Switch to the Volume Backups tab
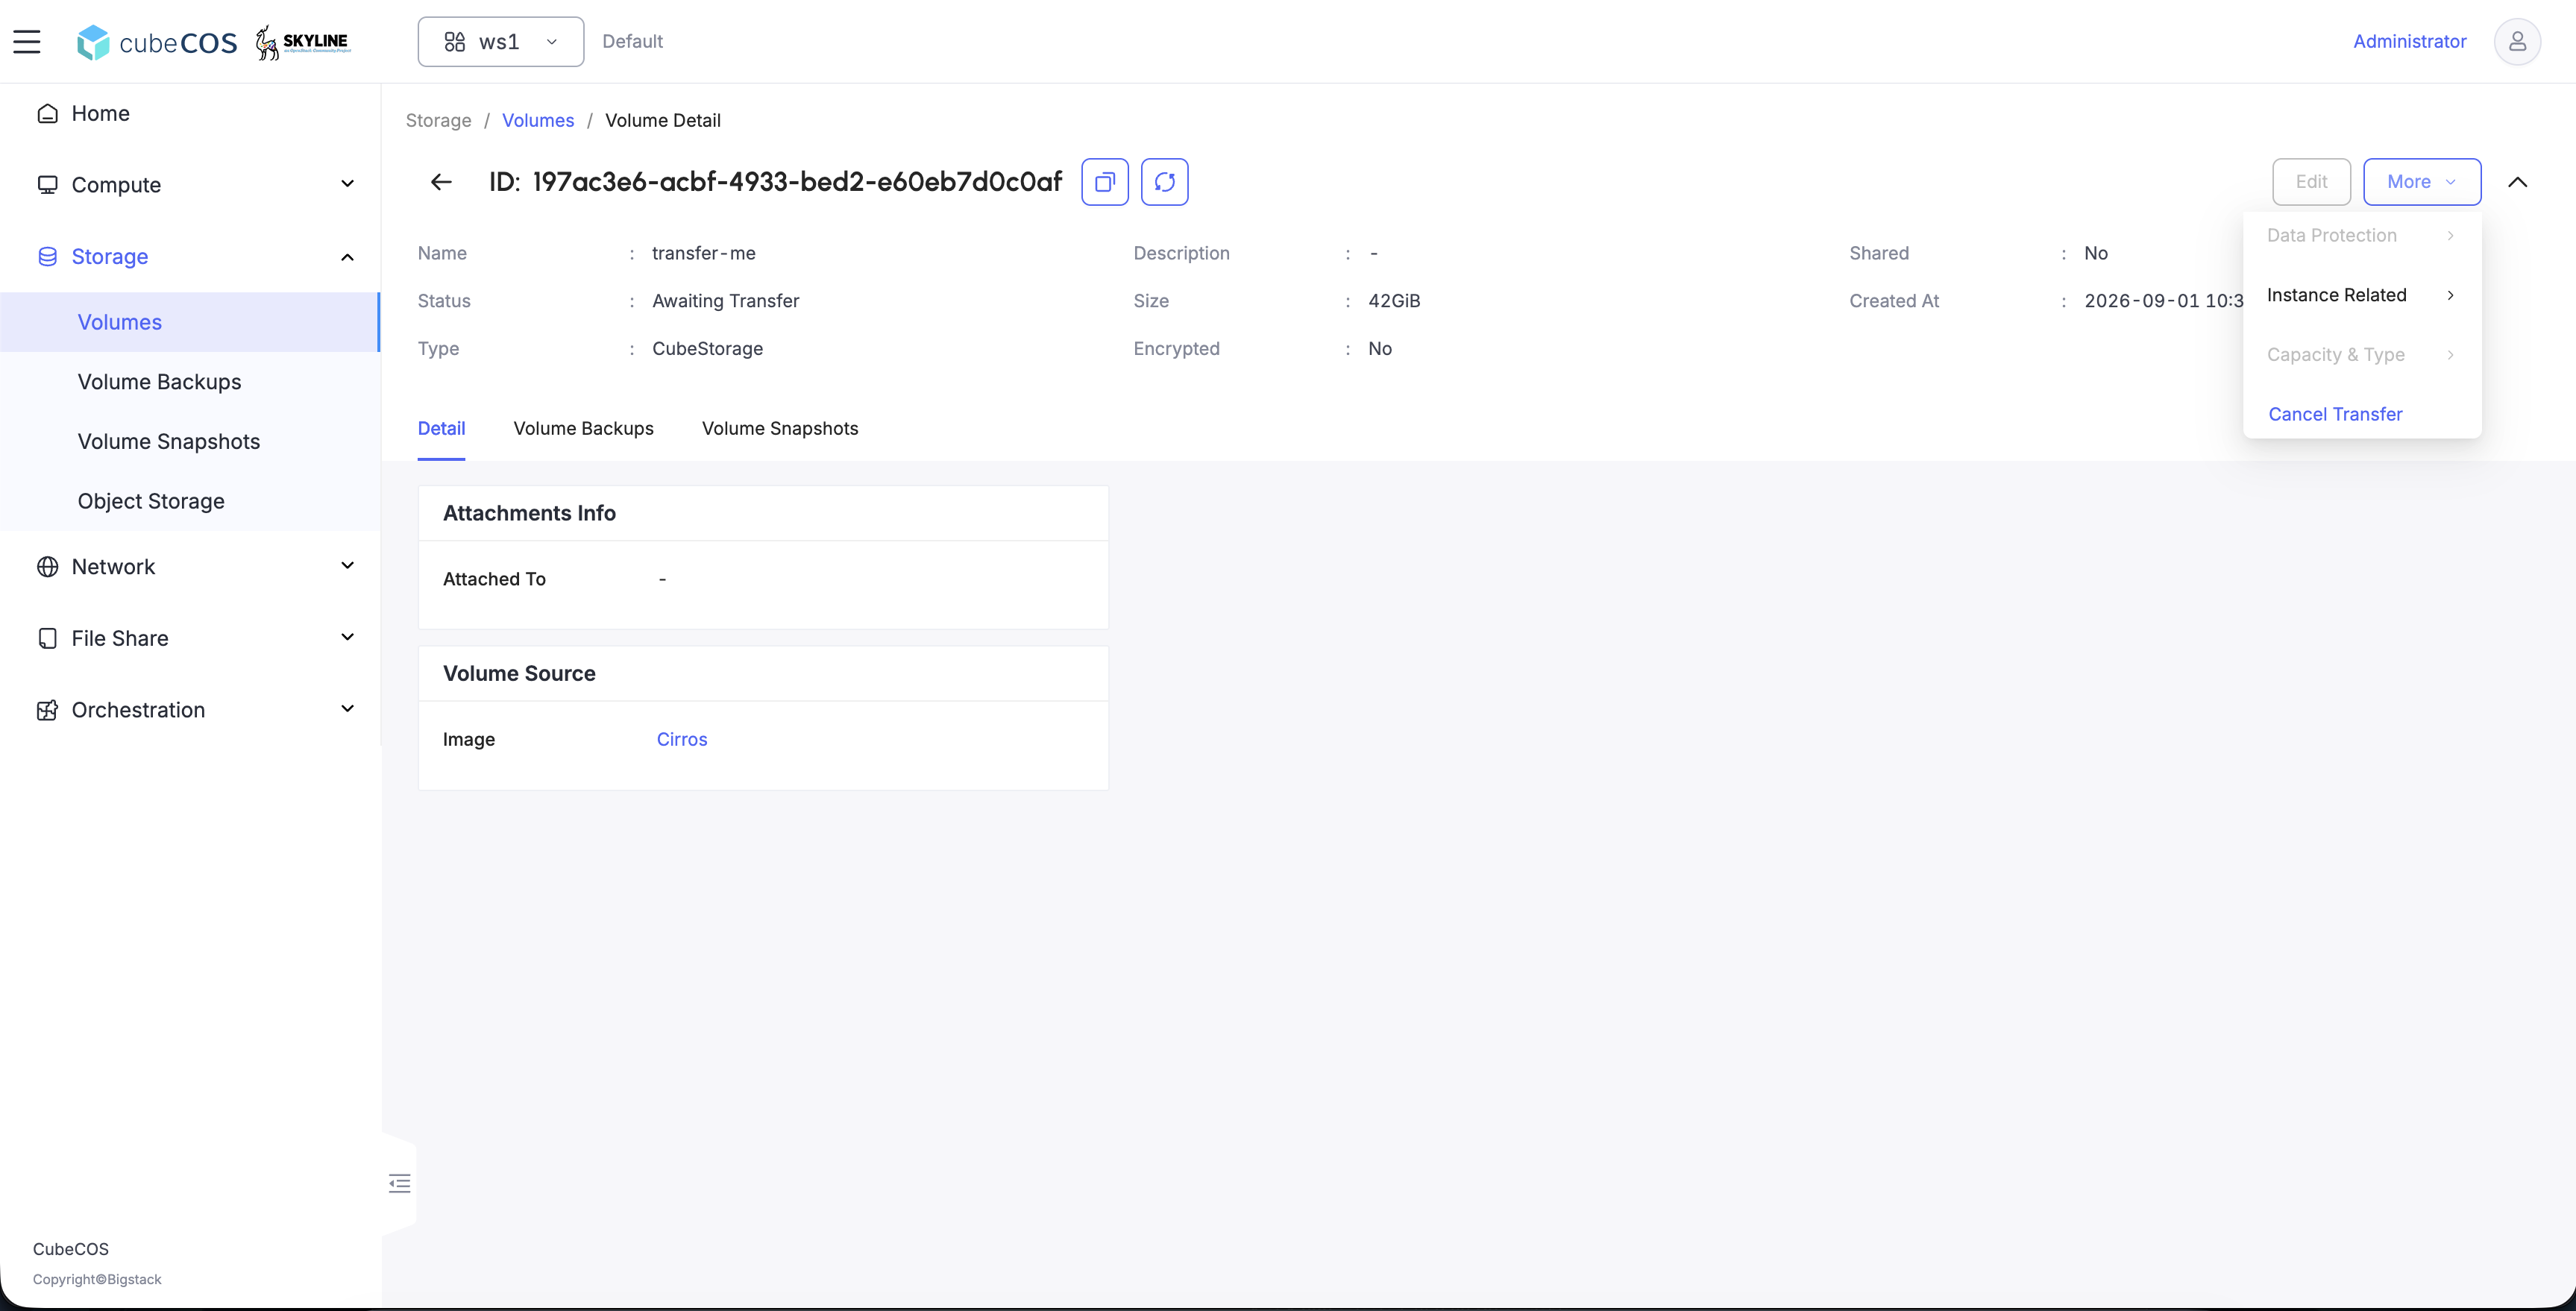Viewport: 2576px width, 1311px height. click(583, 428)
